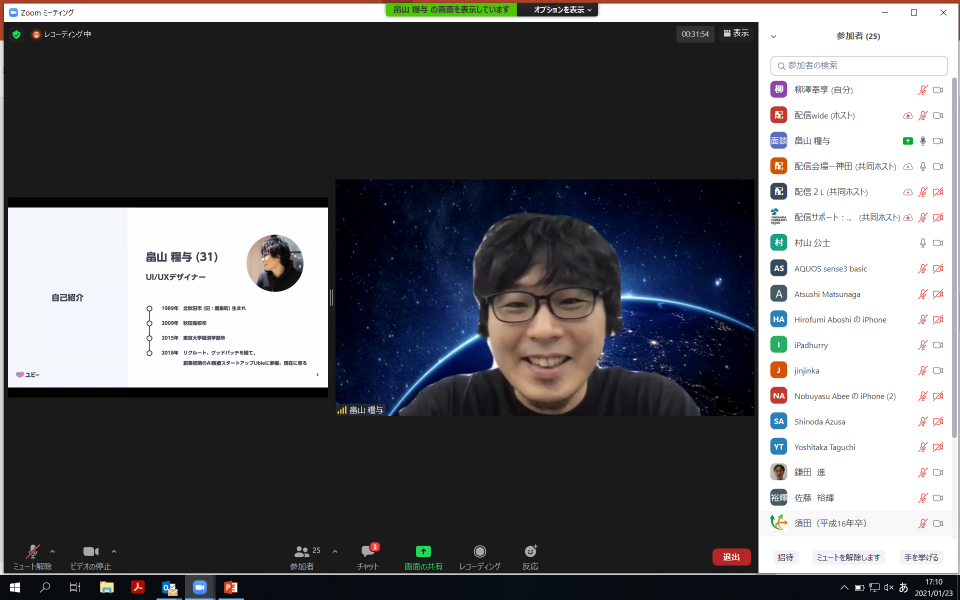Click the Task View taskbar icon
Image resolution: width=960 pixels, height=600 pixels.
[x=75, y=587]
